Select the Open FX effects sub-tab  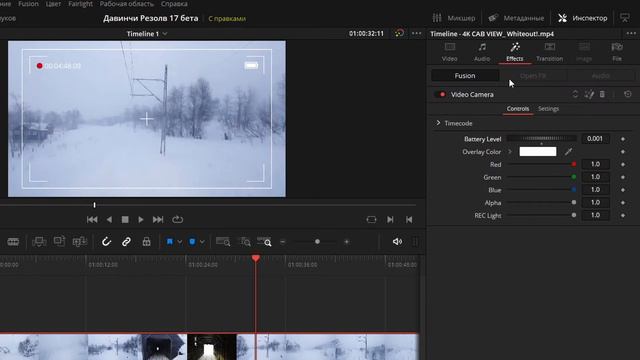coord(533,76)
